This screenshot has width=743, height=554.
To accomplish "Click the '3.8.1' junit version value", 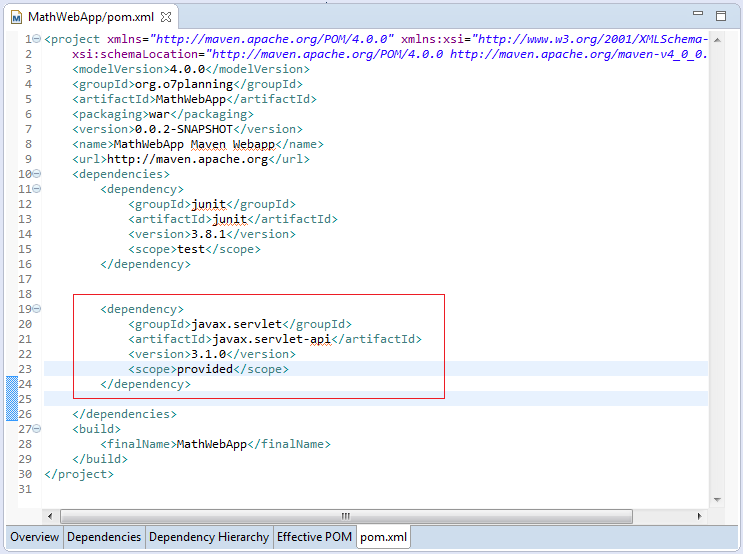I will tap(208, 235).
